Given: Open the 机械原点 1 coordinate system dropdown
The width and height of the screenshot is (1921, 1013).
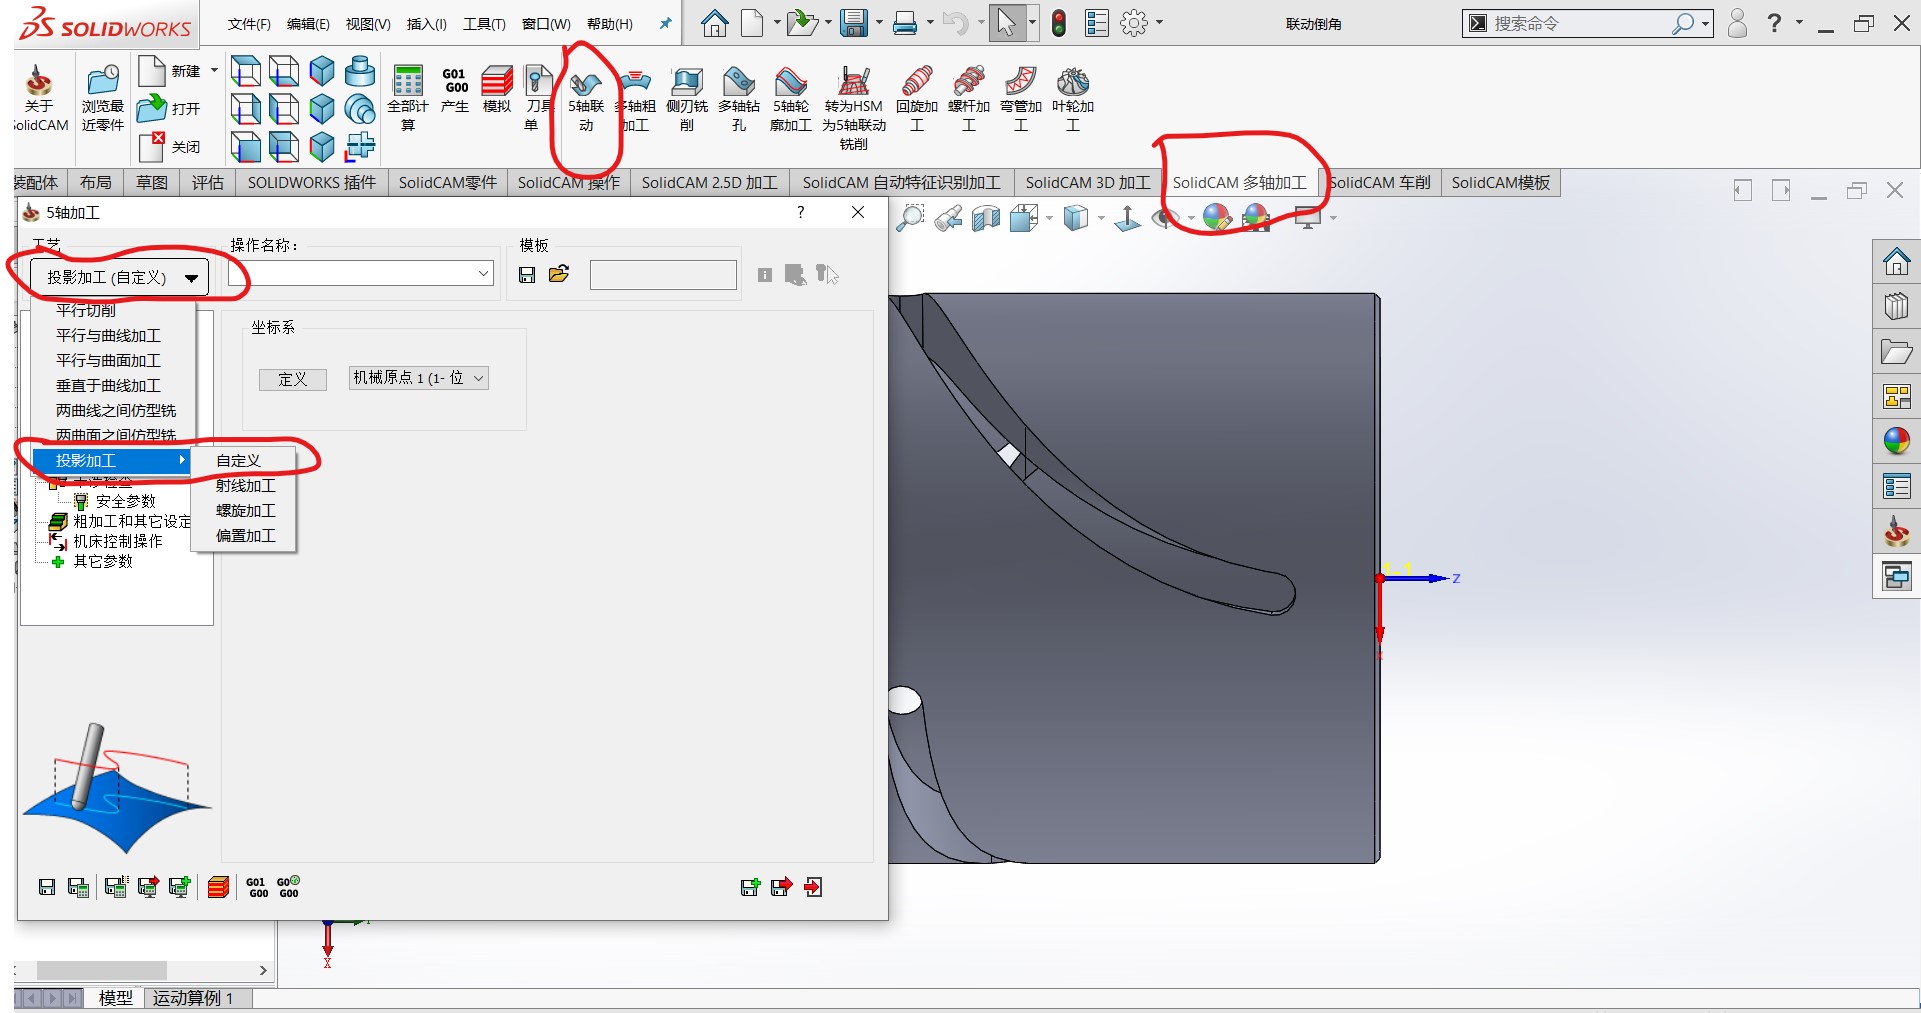Looking at the screenshot, I should tap(418, 378).
